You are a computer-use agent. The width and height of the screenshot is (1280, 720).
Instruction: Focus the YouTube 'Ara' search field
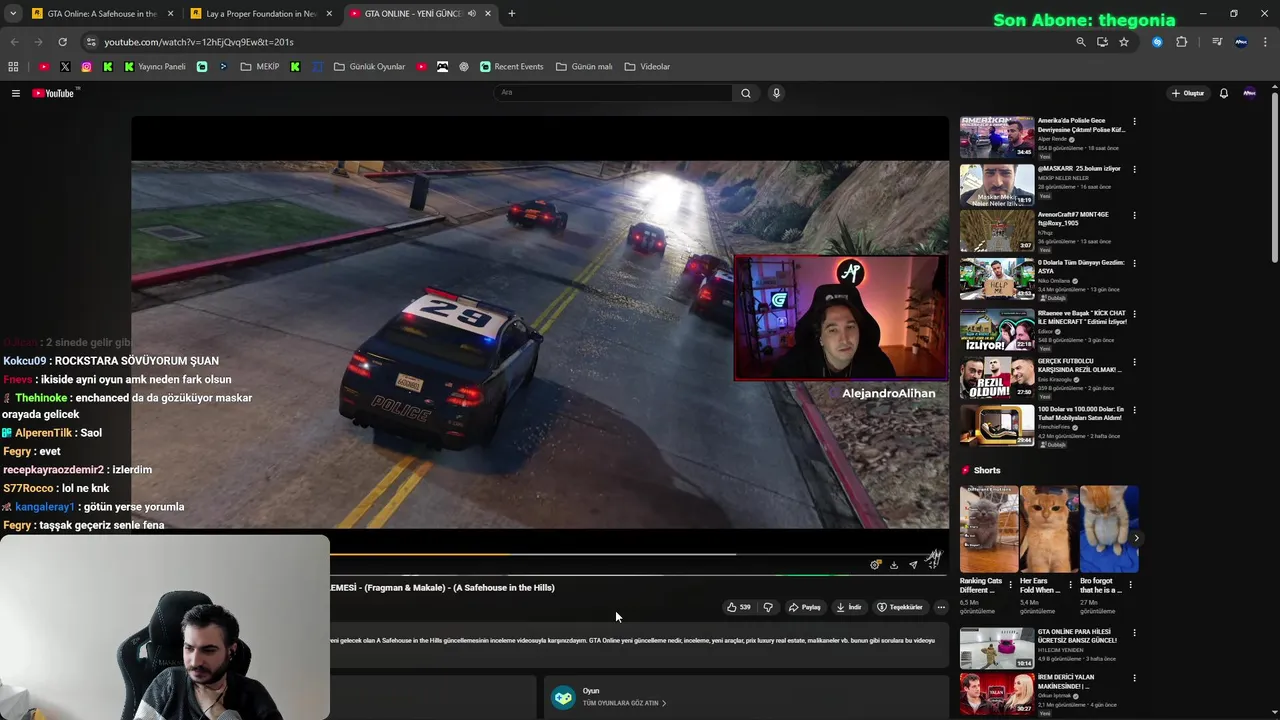pos(613,93)
